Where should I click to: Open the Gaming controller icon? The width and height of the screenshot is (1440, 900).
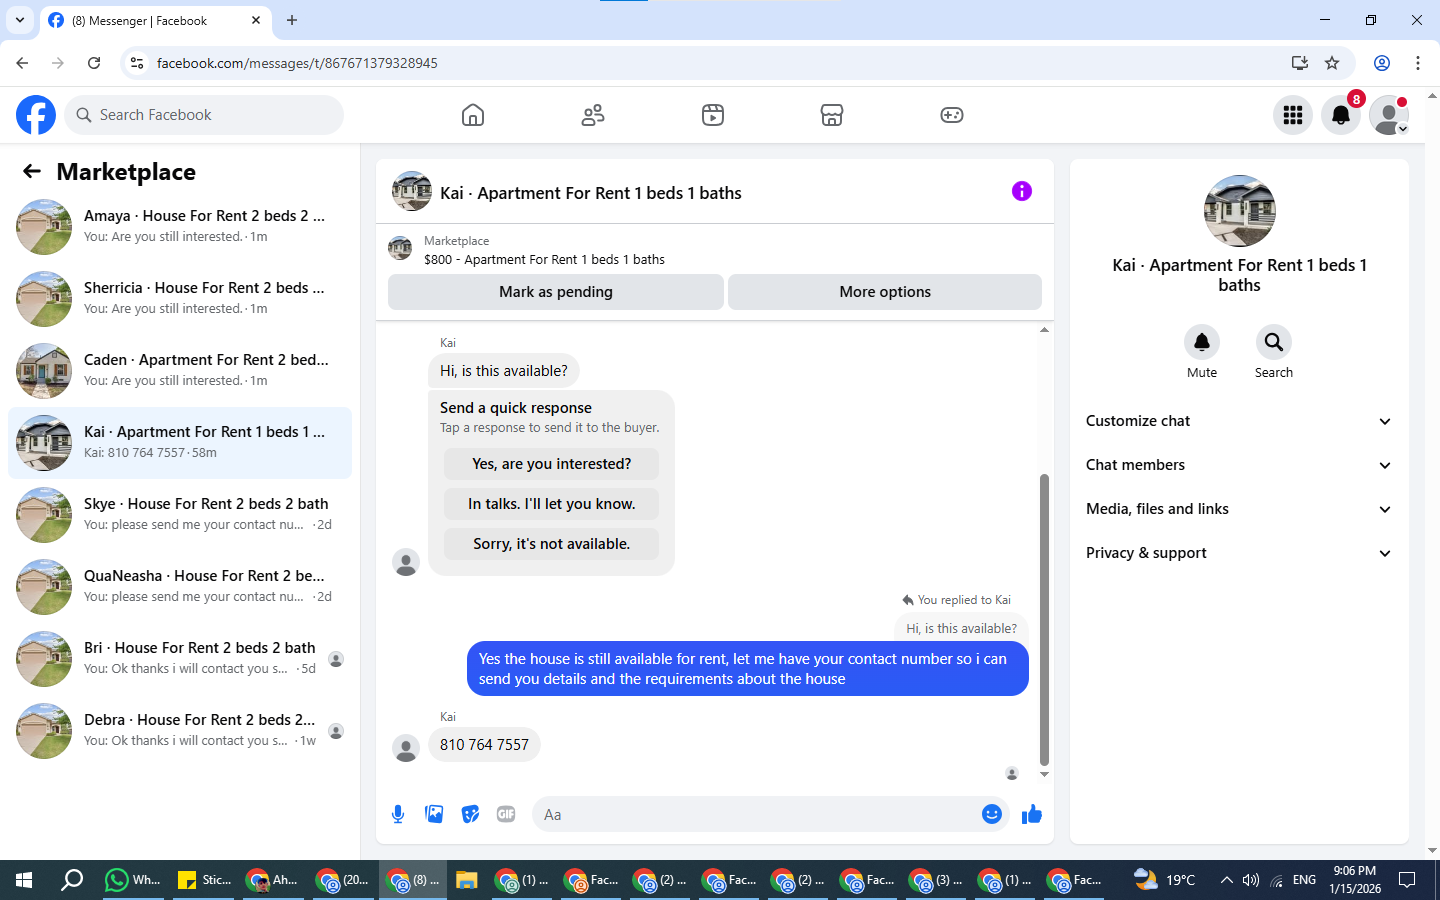[x=952, y=115]
